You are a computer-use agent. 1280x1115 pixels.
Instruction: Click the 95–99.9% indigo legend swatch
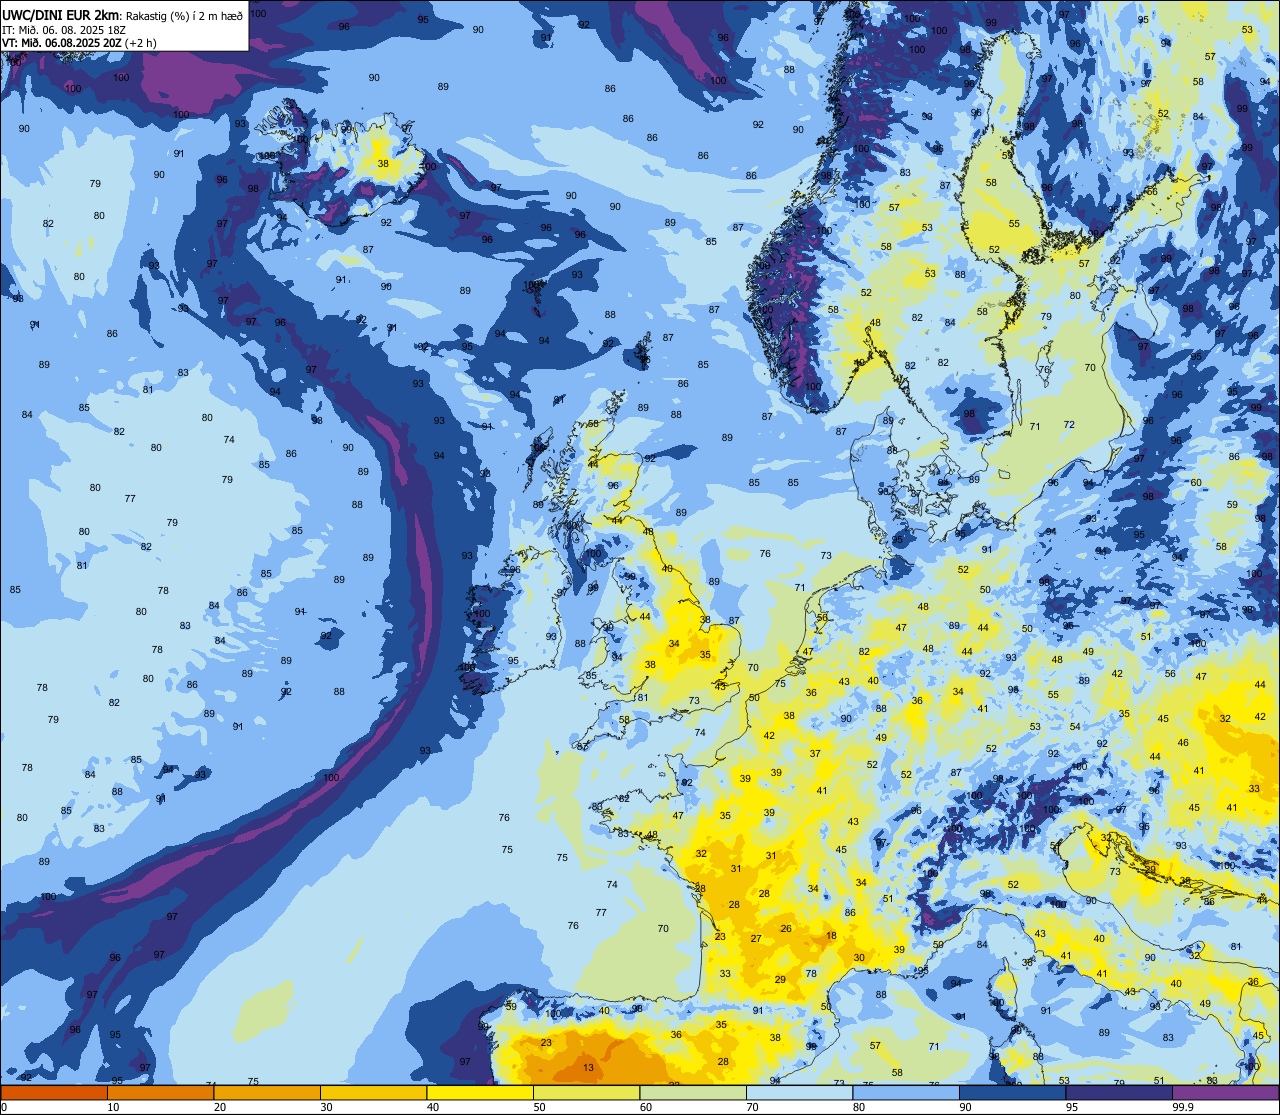1119,1092
